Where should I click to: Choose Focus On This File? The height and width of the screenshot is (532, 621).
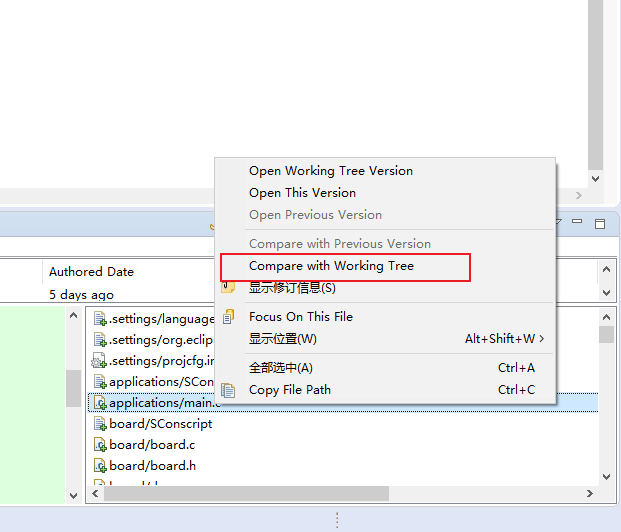pos(301,317)
